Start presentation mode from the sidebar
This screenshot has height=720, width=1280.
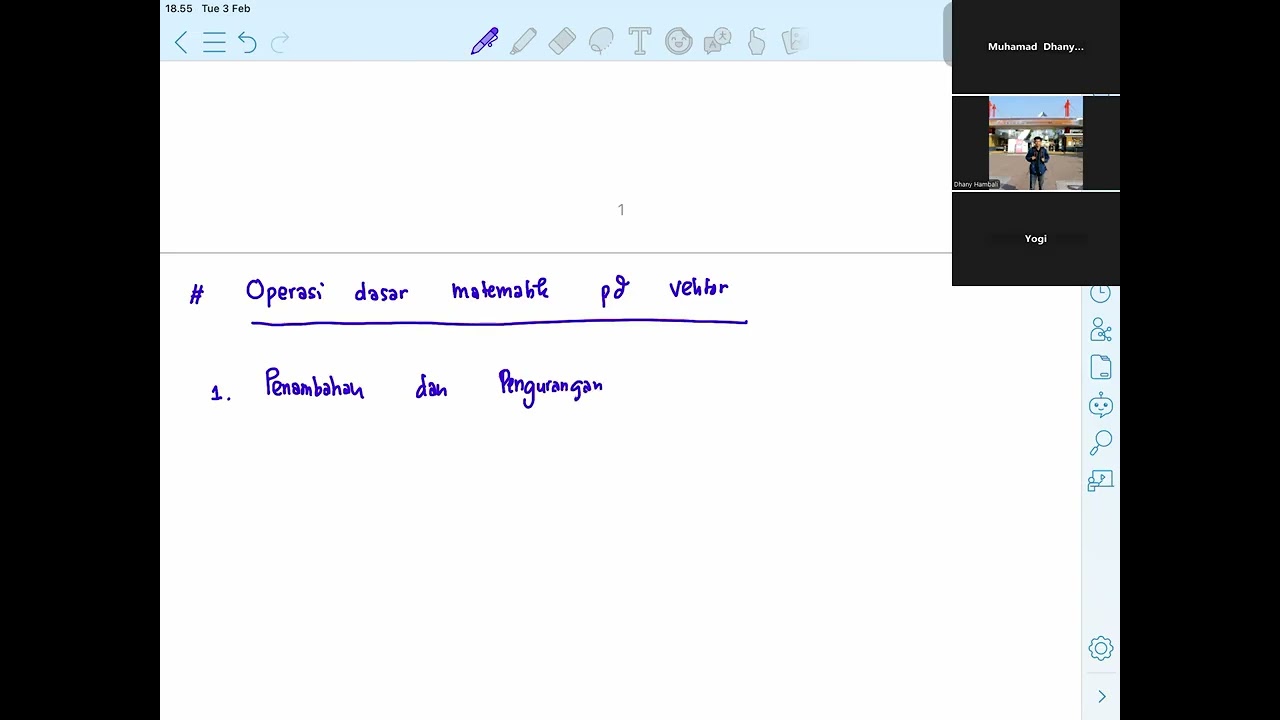point(1101,481)
